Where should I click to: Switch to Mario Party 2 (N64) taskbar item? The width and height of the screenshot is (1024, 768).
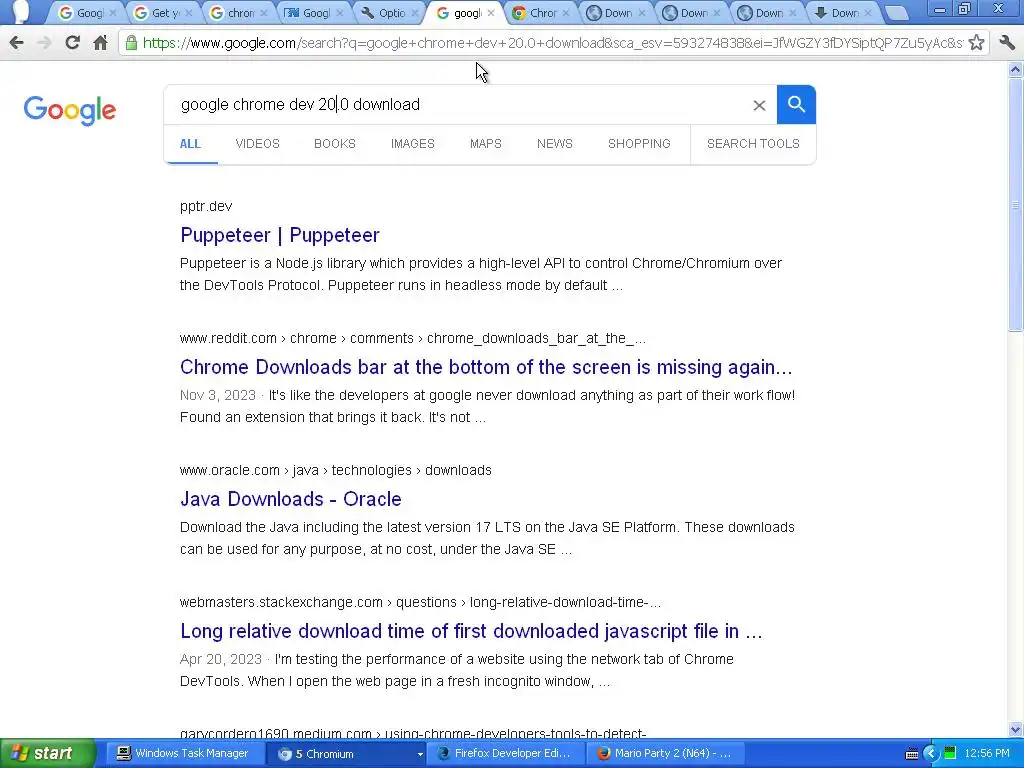[x=664, y=754]
